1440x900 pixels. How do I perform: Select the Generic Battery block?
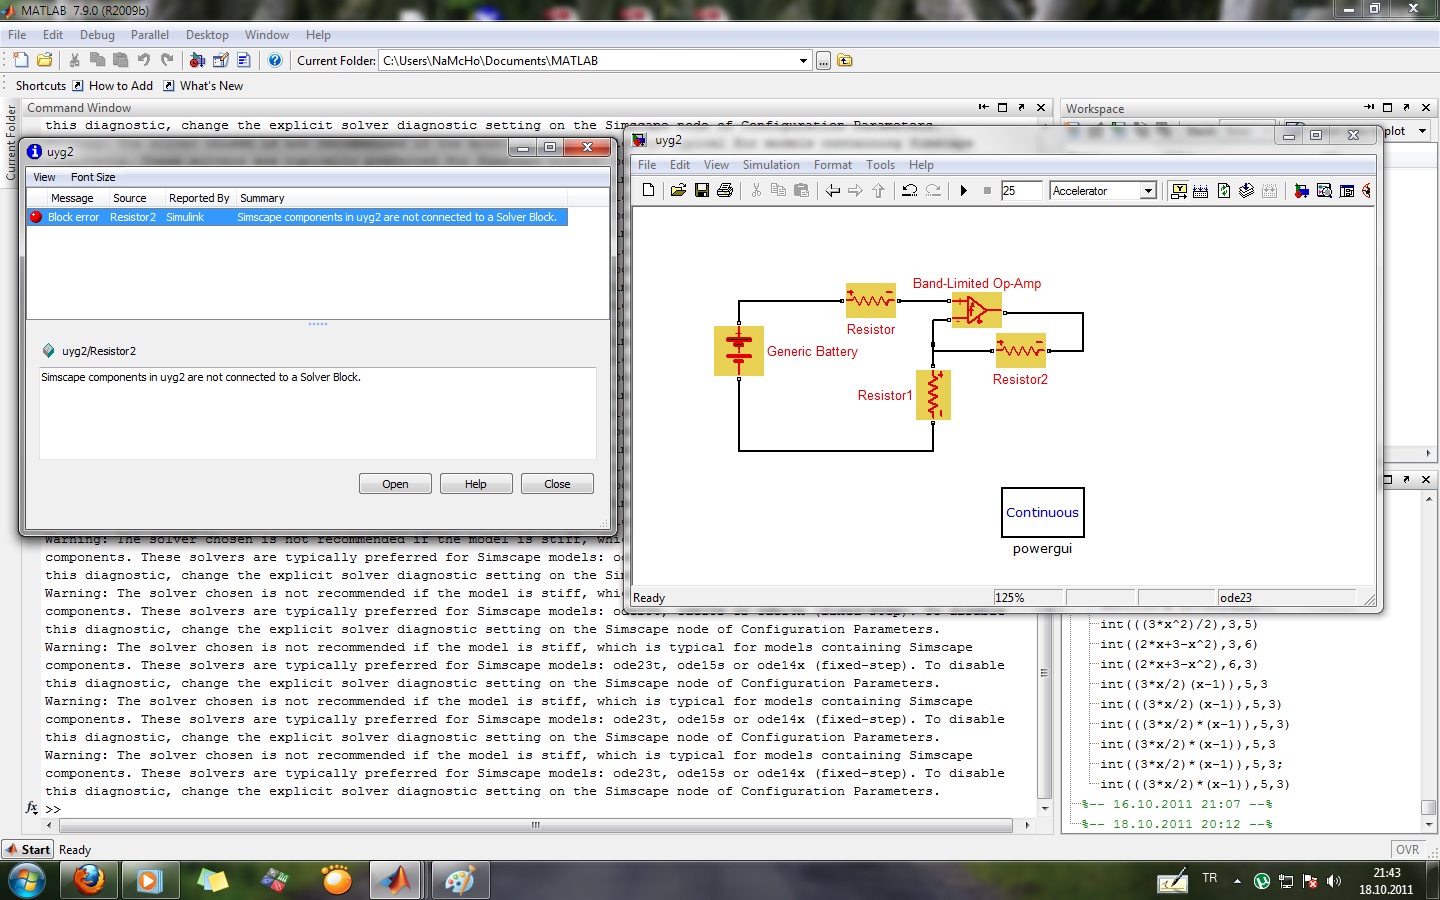coord(739,351)
